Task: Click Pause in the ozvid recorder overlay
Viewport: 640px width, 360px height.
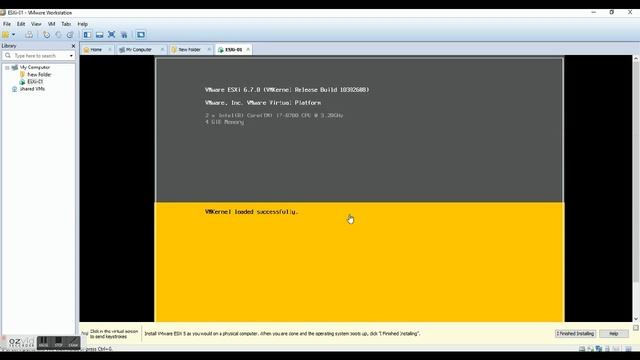Action: click(43, 342)
